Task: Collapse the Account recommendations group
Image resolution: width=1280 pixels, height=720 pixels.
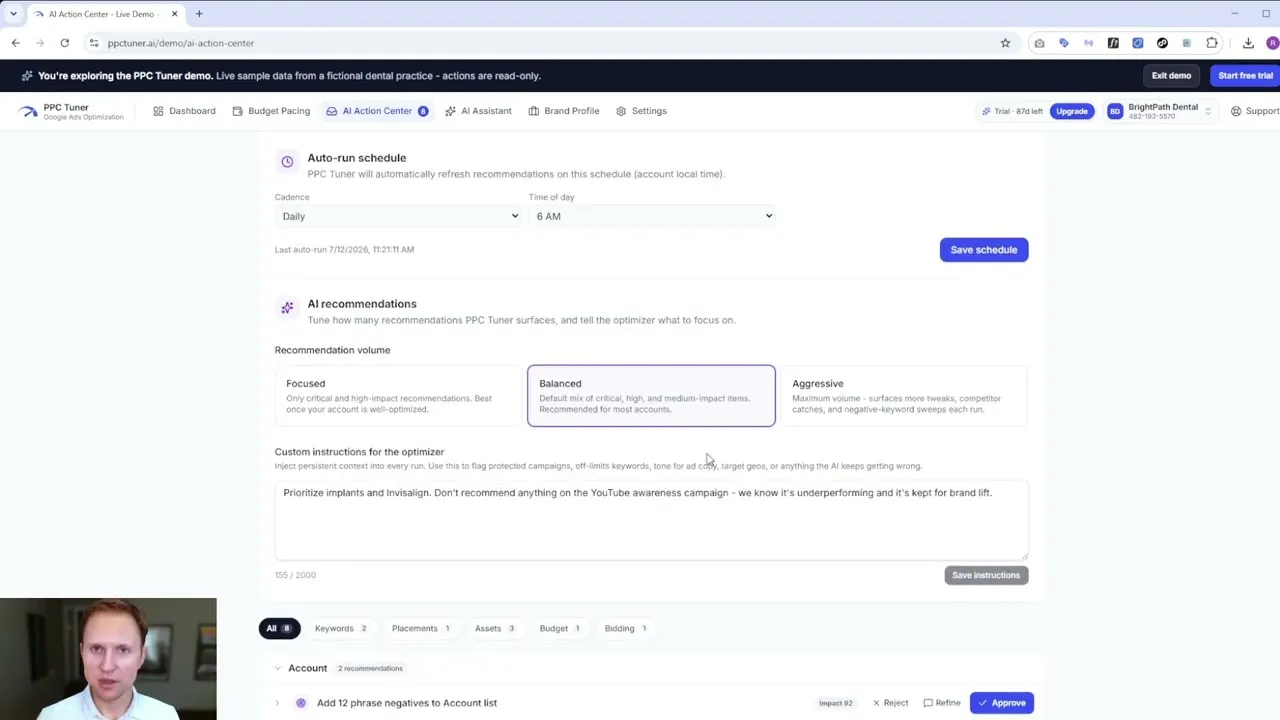Action: click(278, 668)
